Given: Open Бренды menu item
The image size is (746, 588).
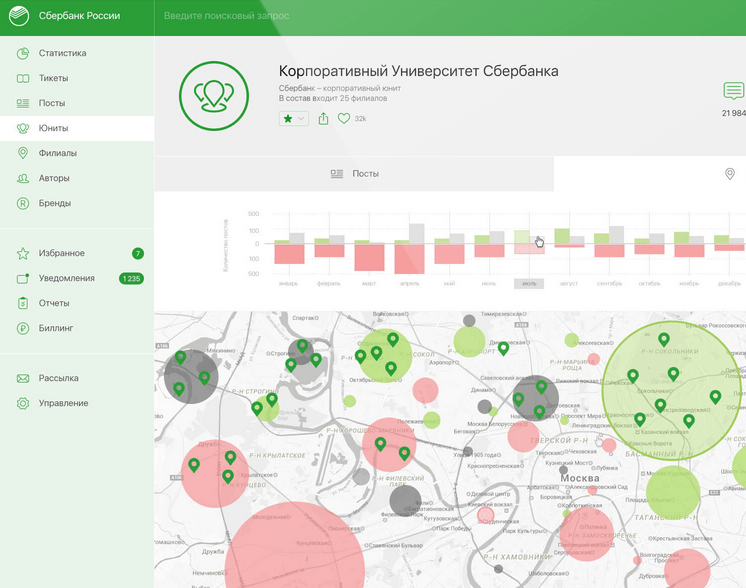Looking at the screenshot, I should point(77,204).
